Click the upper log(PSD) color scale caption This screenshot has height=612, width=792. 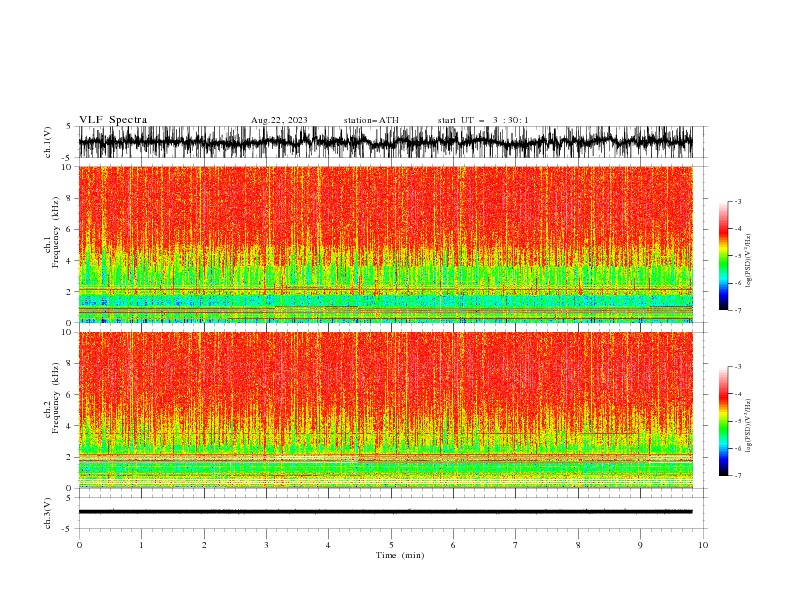[749, 261]
